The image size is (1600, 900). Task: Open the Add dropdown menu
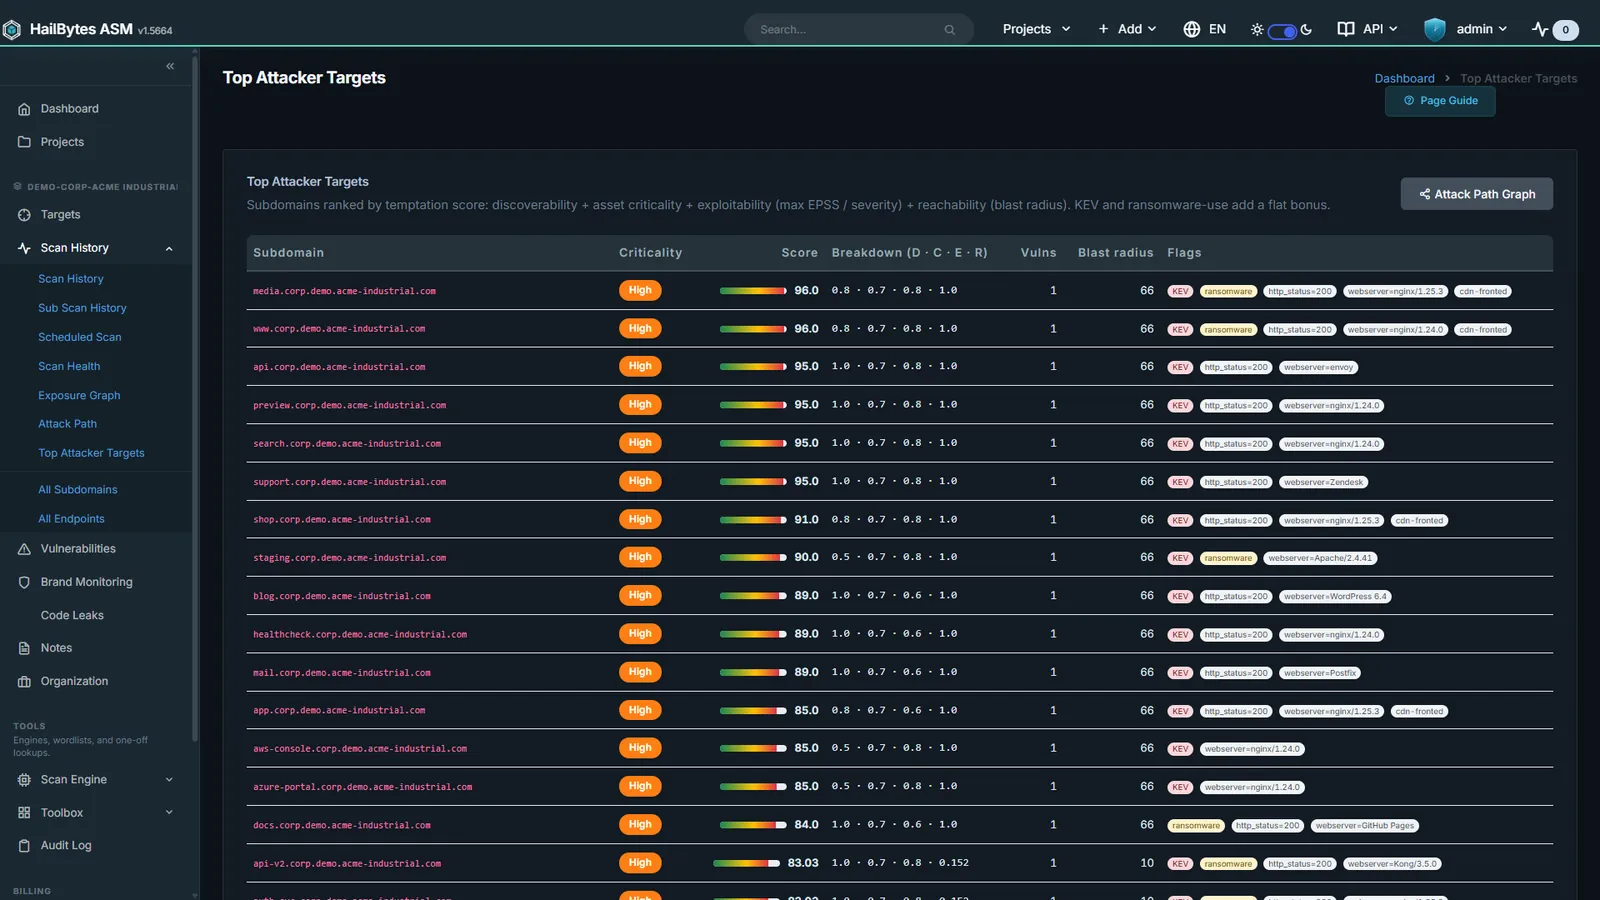point(1127,29)
